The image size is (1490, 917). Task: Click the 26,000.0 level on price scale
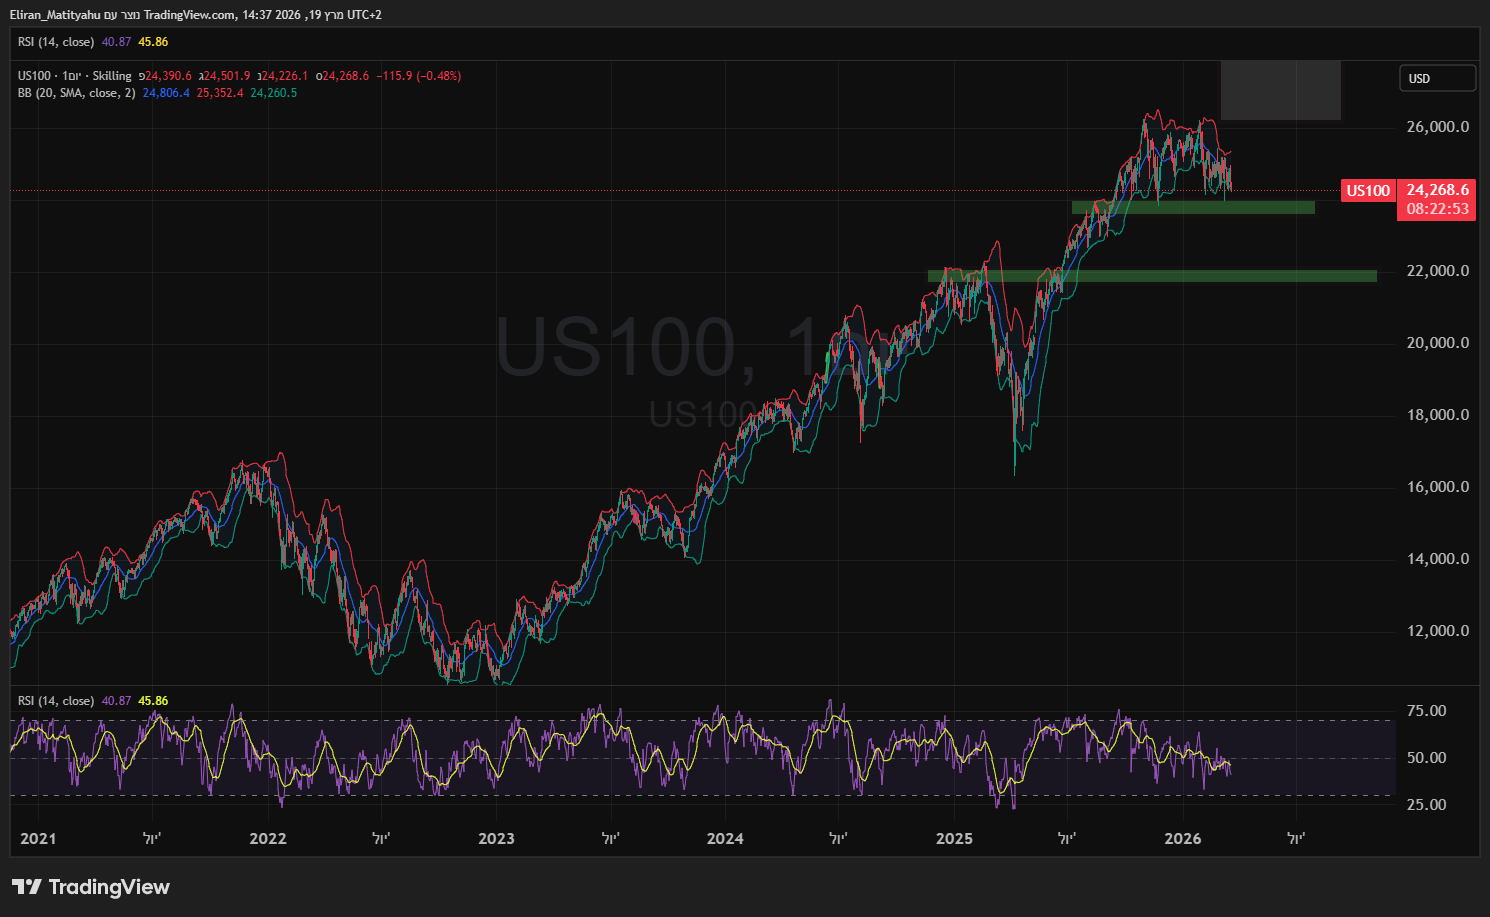point(1437,127)
